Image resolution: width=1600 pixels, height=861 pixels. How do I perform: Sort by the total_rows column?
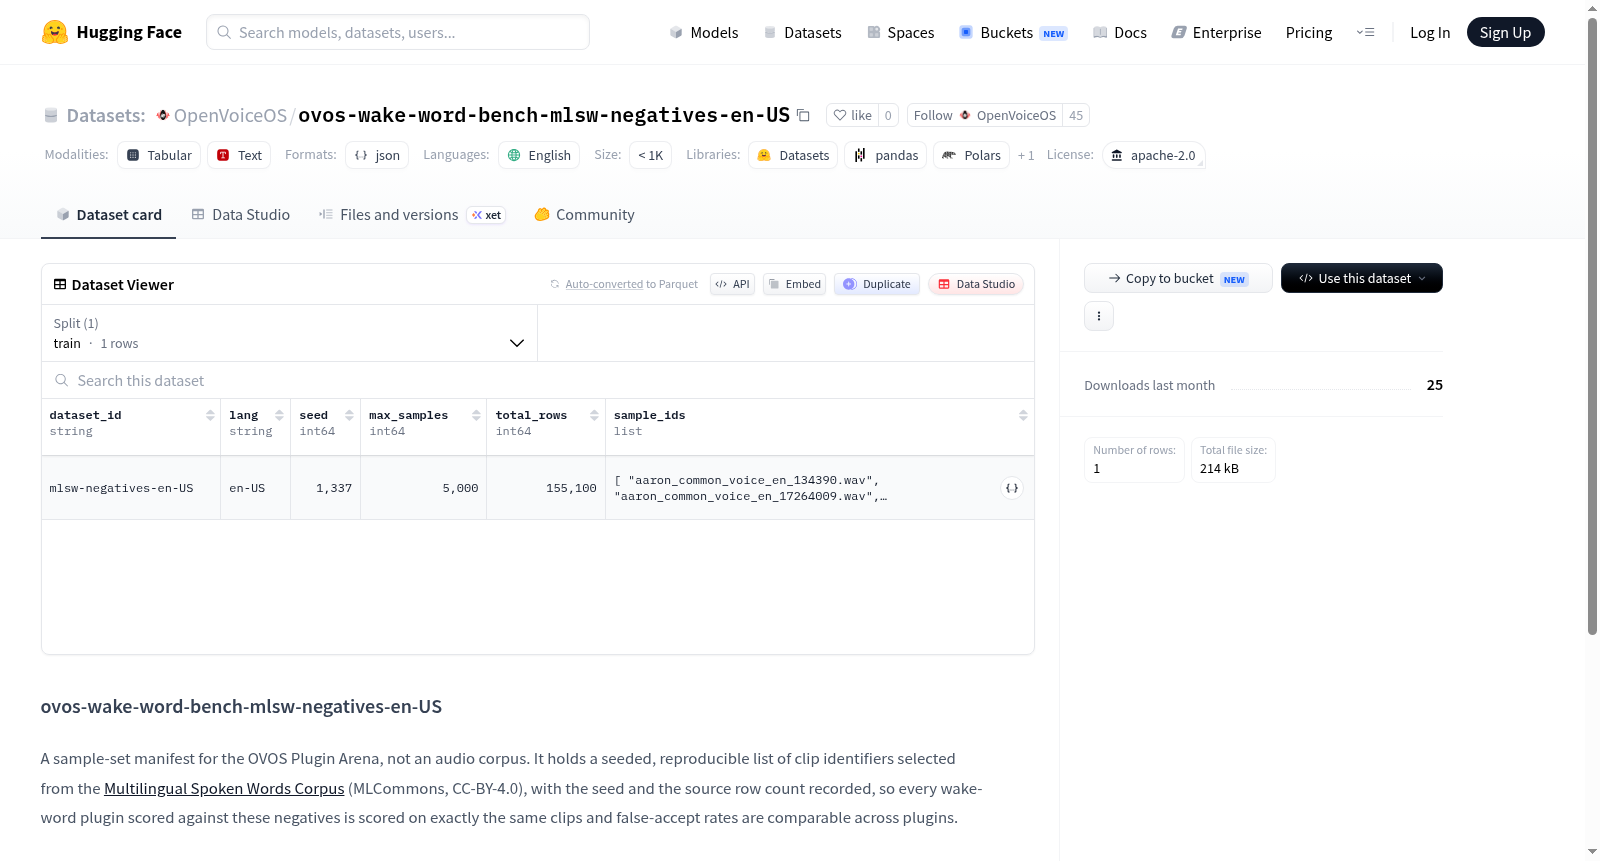594,415
